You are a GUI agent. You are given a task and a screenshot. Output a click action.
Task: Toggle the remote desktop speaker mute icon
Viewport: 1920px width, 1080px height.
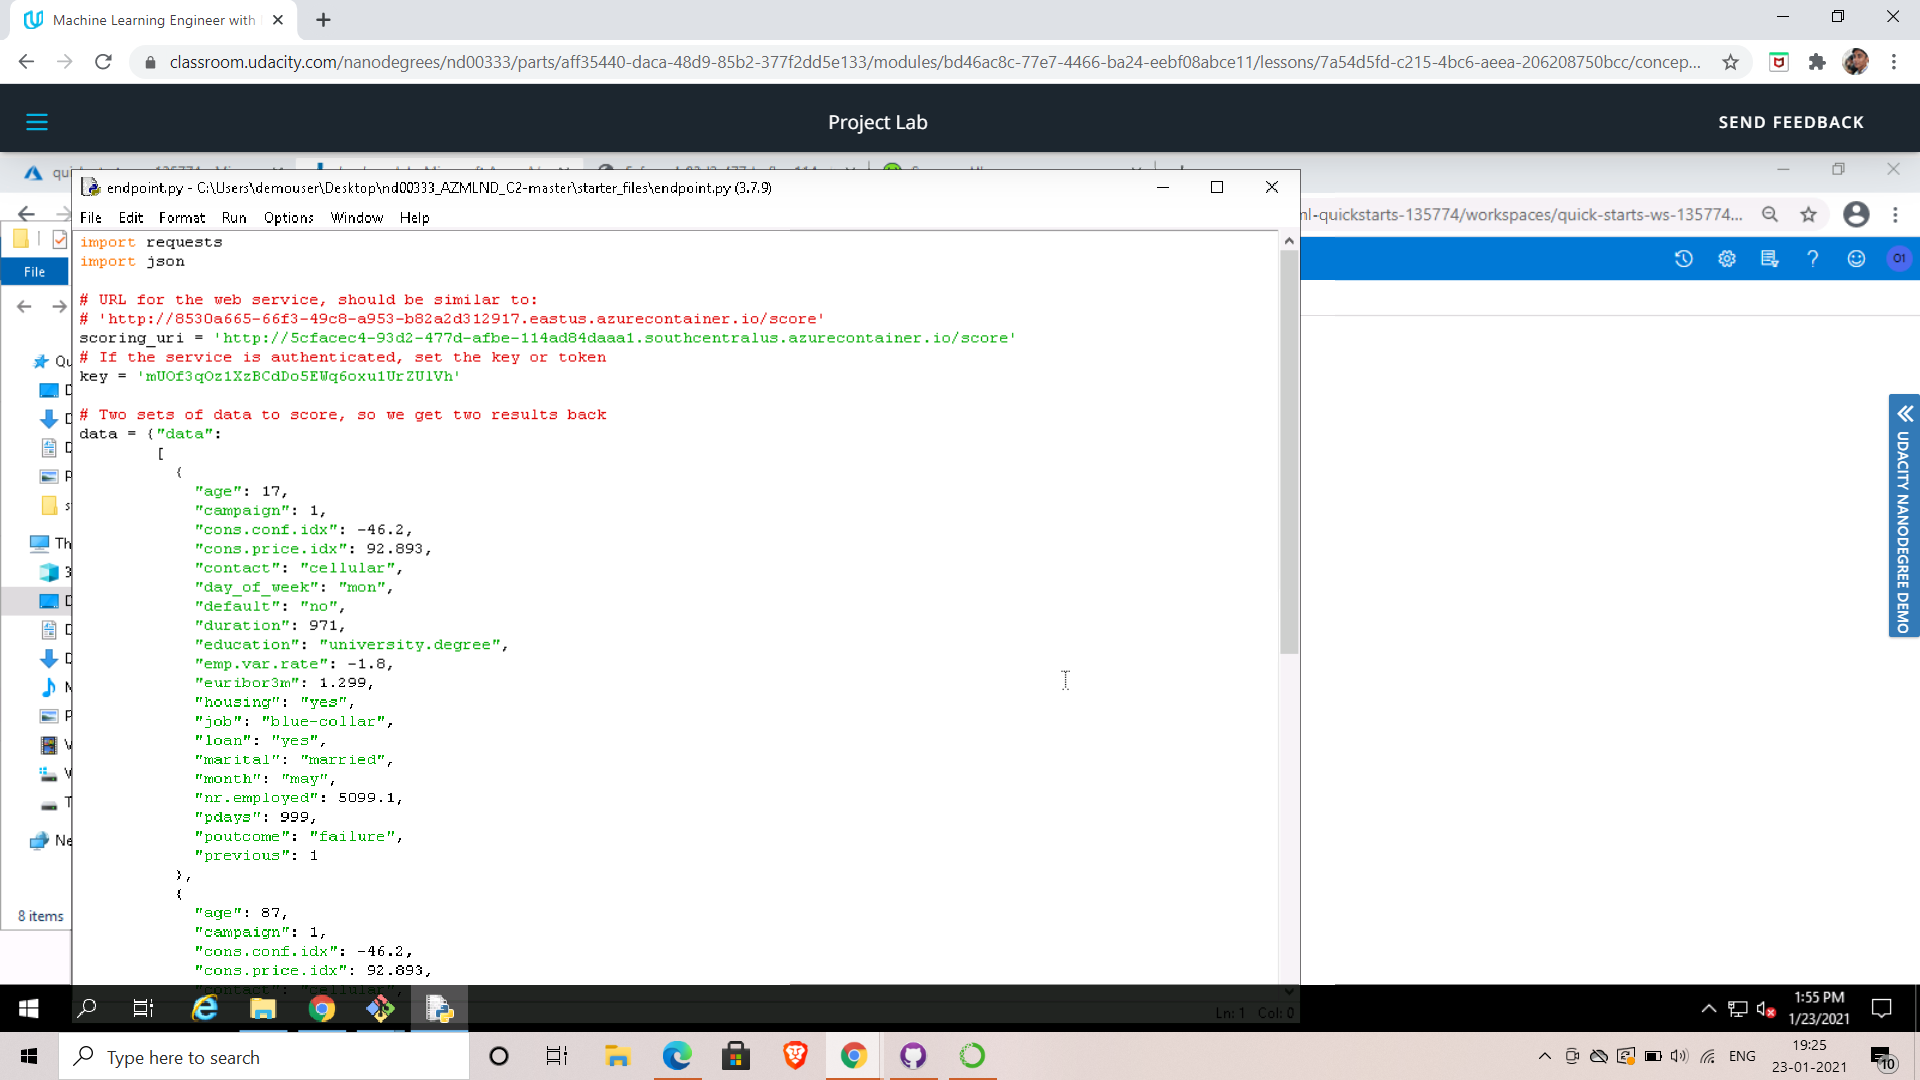pyautogui.click(x=1766, y=1009)
